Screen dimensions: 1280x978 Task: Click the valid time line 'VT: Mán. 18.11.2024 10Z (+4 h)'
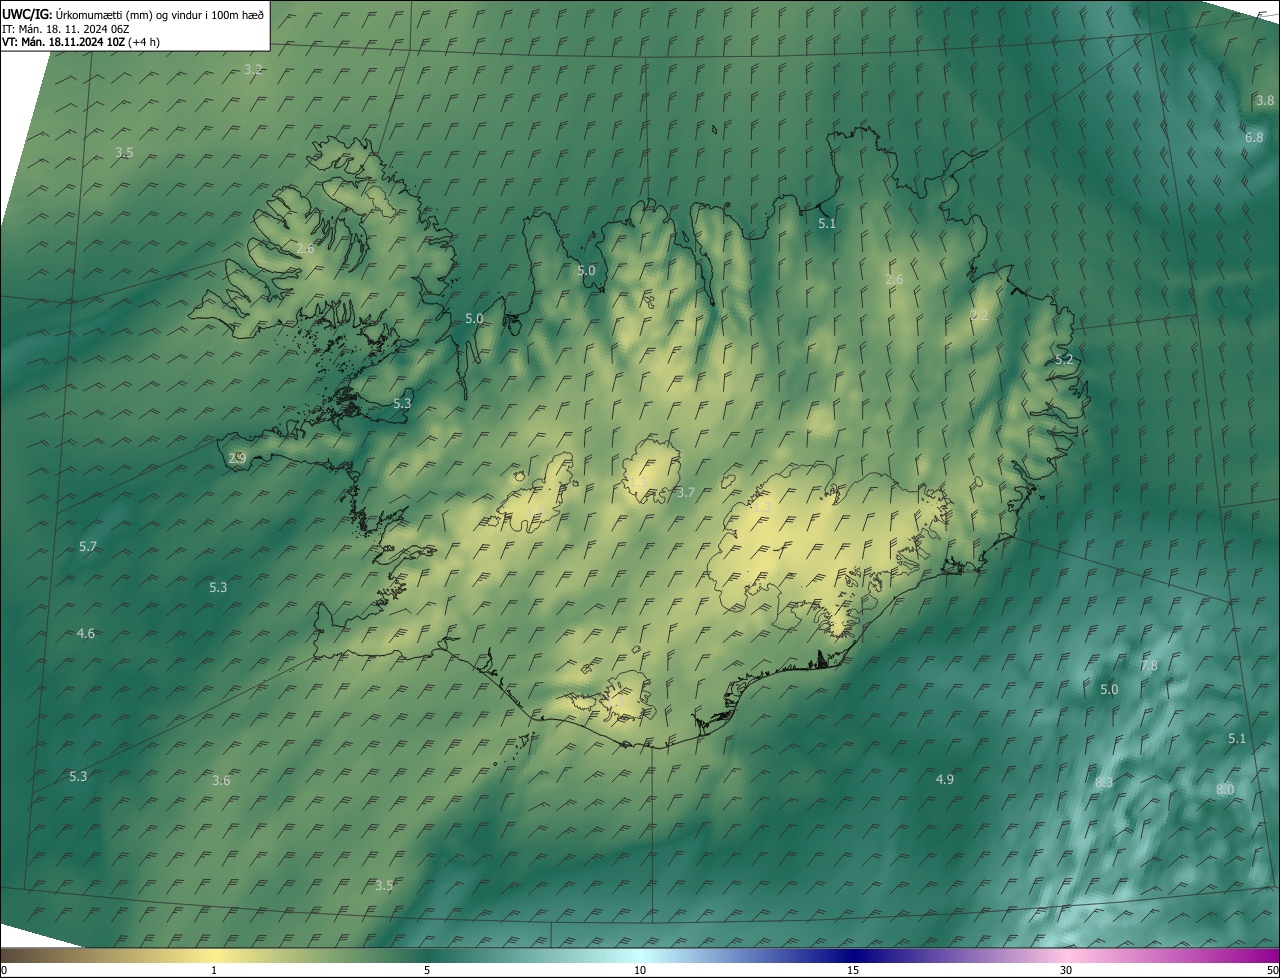coord(81,42)
